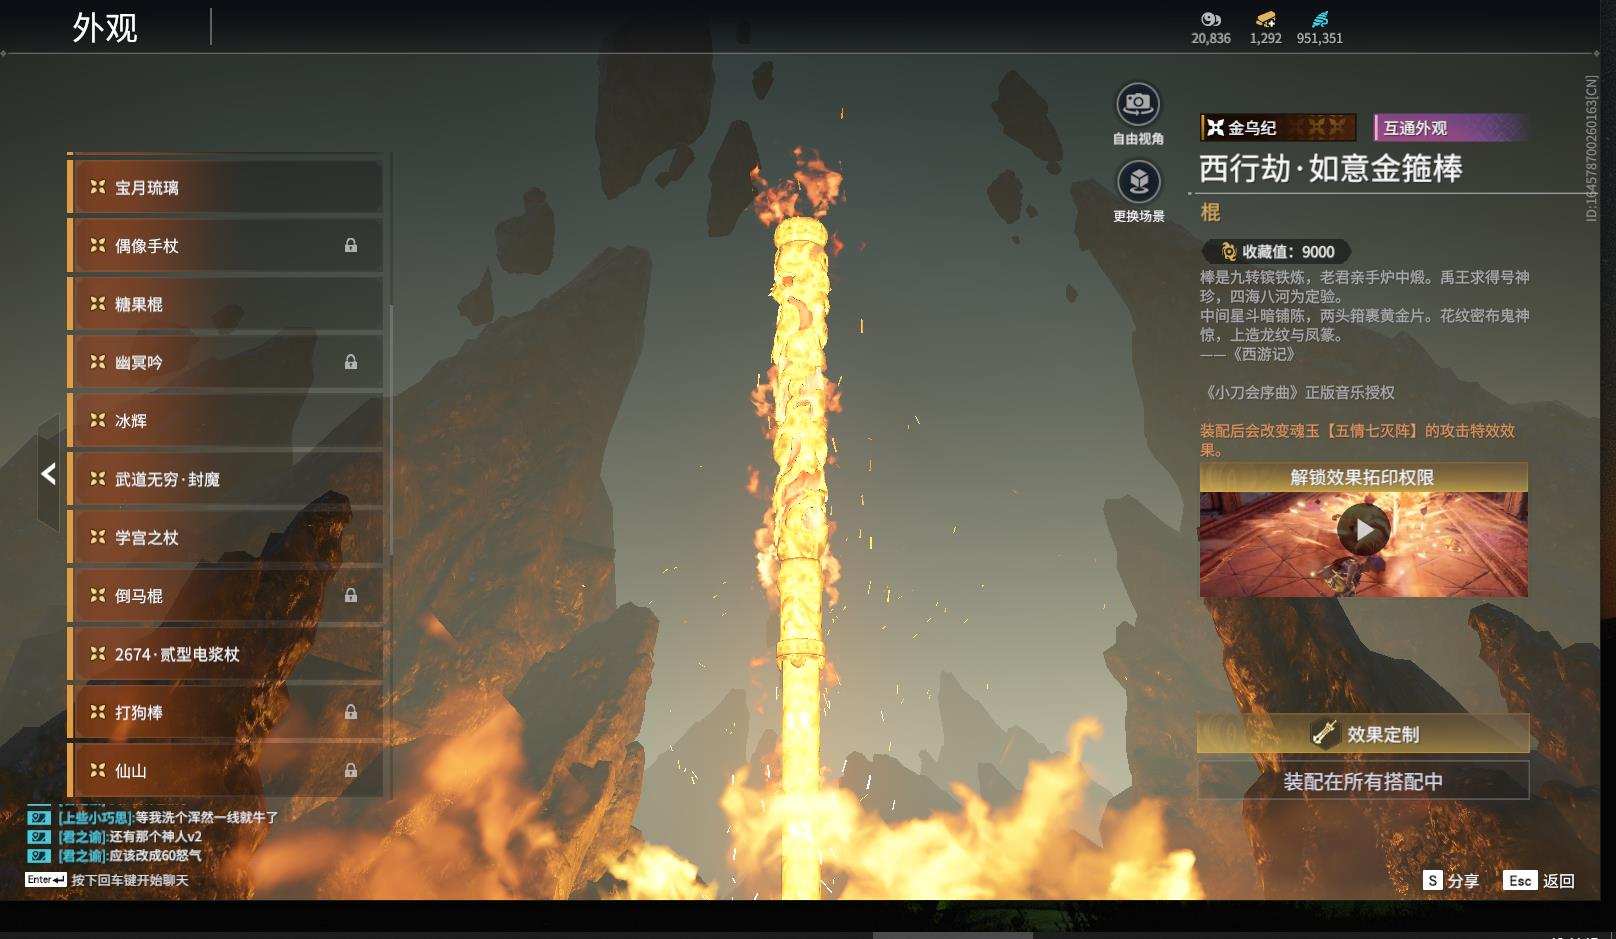The width and height of the screenshot is (1616, 939).
Task: Select 武道无穷·封魔 skin
Action: pos(226,479)
